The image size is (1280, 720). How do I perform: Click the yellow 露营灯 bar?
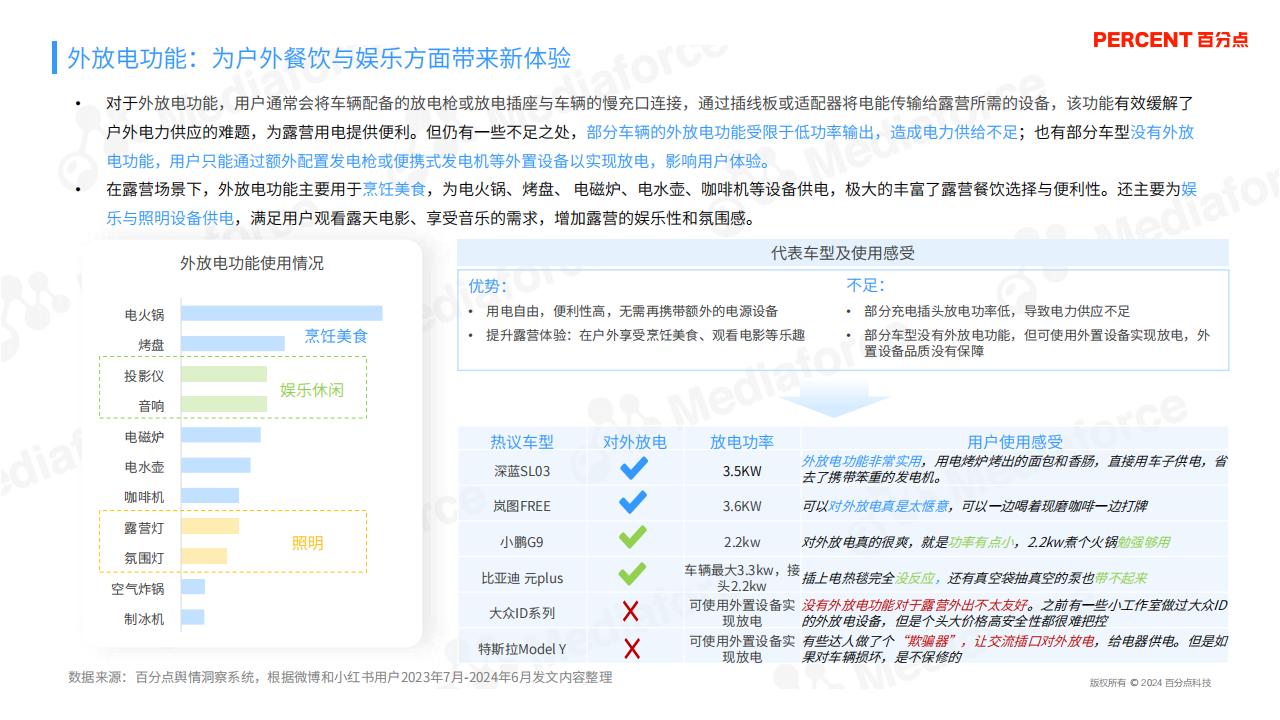pyautogui.click(x=209, y=526)
